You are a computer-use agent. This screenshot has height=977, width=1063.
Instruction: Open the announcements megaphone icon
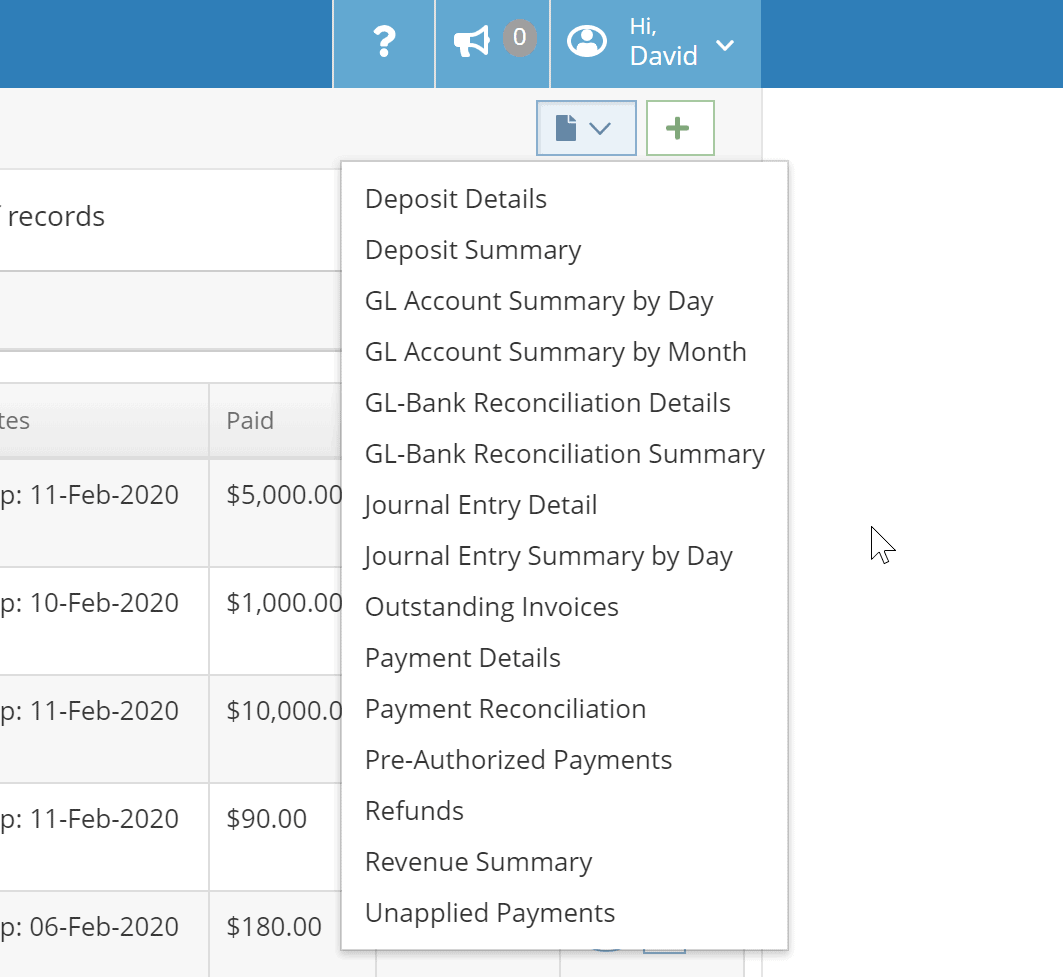click(x=472, y=42)
